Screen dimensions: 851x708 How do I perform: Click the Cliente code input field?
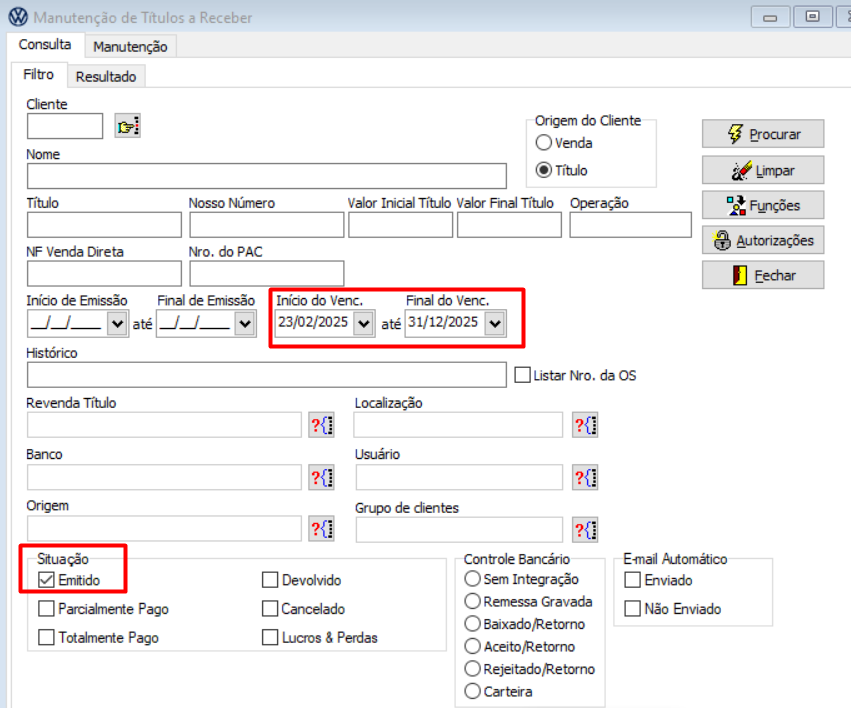tap(65, 126)
